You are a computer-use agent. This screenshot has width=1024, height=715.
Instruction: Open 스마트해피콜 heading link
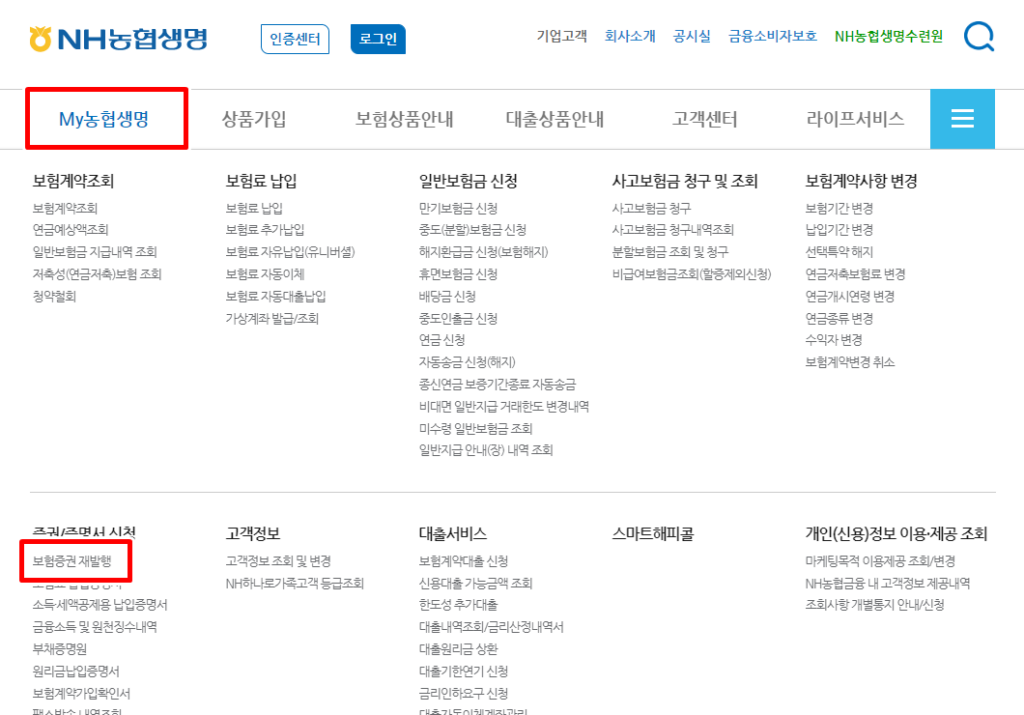(652, 533)
